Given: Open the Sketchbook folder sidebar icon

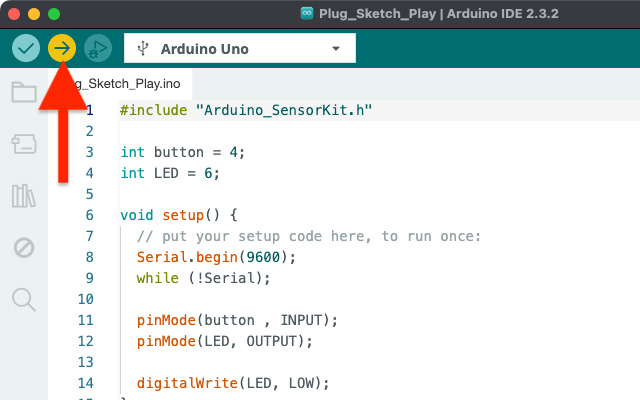Looking at the screenshot, I should click(x=24, y=93).
